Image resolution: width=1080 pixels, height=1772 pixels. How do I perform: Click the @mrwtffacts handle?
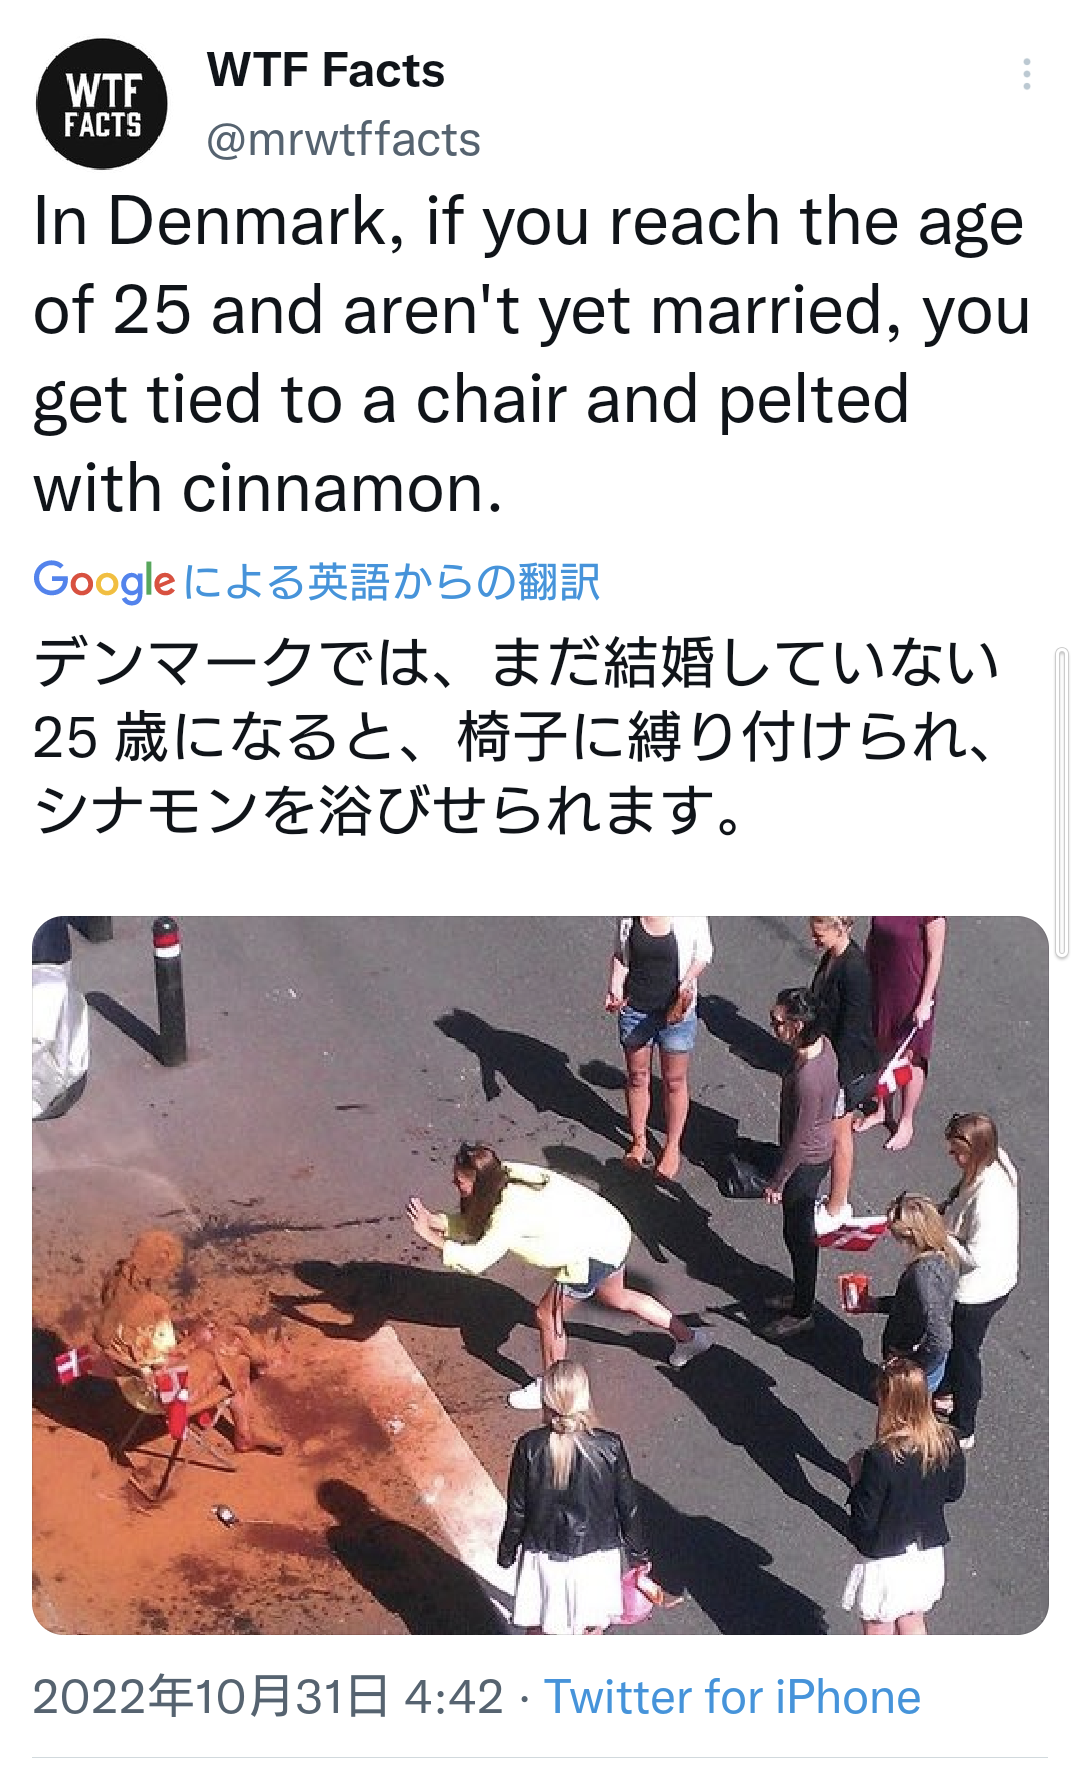[343, 139]
